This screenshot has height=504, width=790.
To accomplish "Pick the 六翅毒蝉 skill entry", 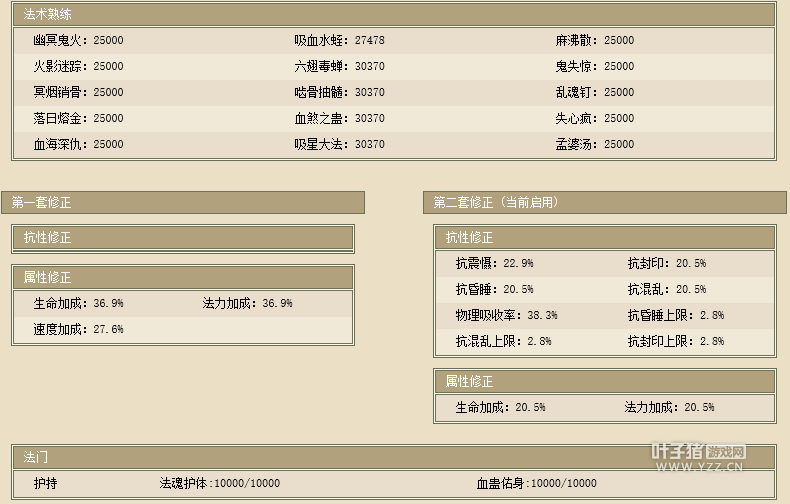I will pyautogui.click(x=339, y=66).
